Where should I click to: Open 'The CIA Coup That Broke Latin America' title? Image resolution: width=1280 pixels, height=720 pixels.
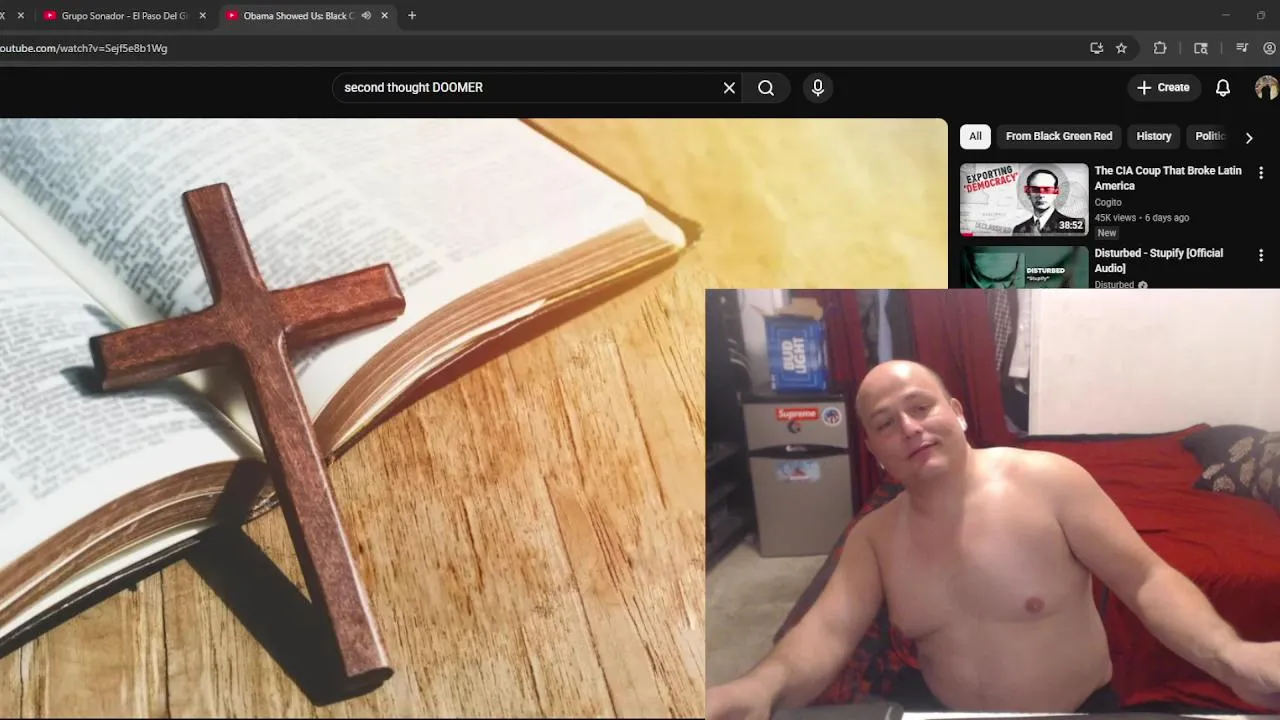[1168, 178]
